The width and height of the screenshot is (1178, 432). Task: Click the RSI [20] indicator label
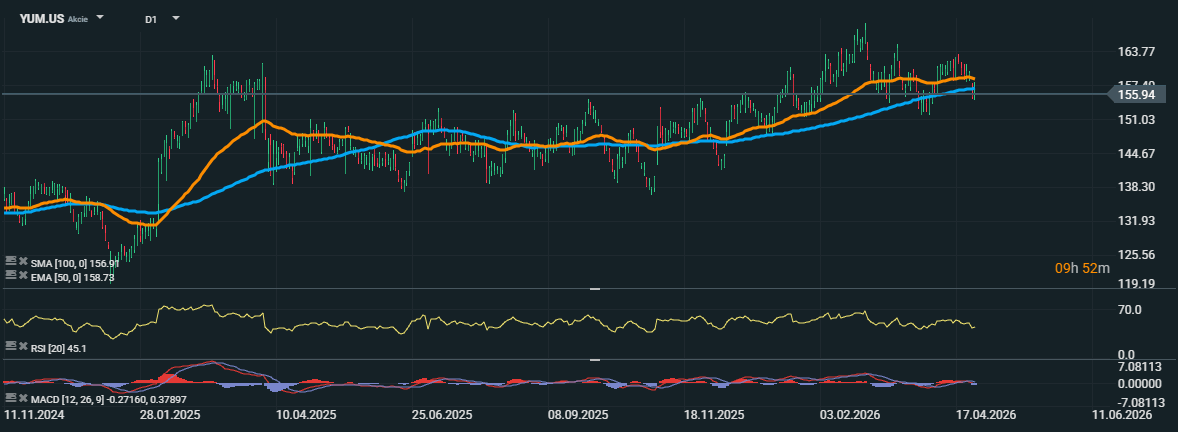(60, 347)
